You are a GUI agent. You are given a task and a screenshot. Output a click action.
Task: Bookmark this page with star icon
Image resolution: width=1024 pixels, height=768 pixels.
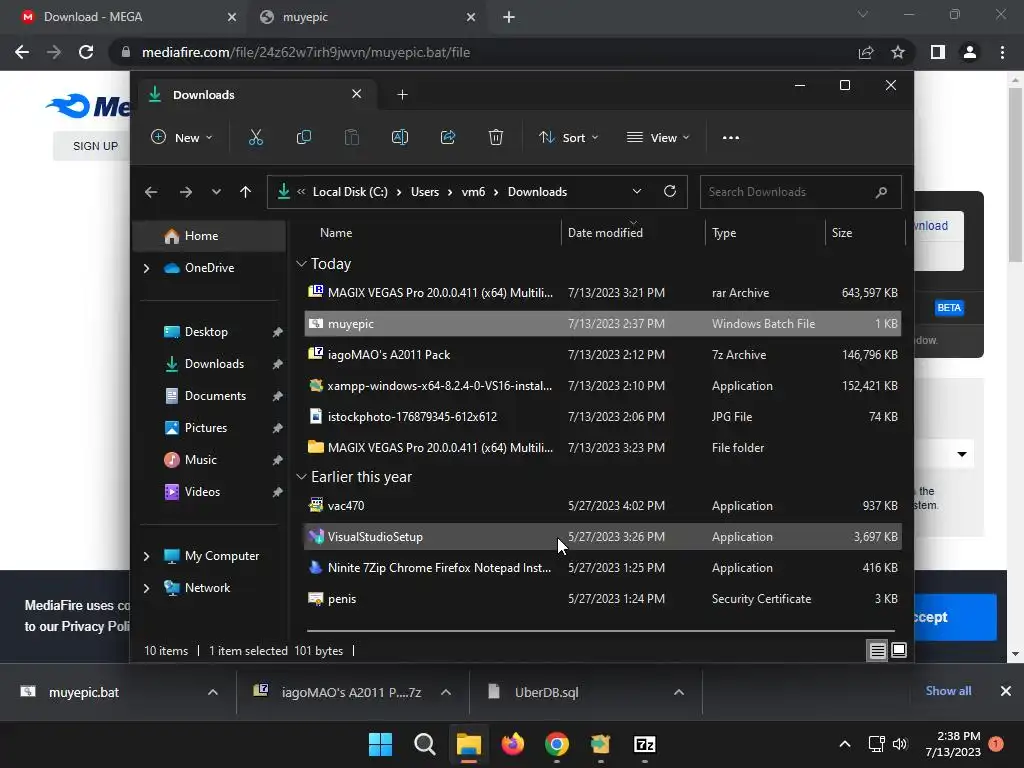pyautogui.click(x=898, y=52)
